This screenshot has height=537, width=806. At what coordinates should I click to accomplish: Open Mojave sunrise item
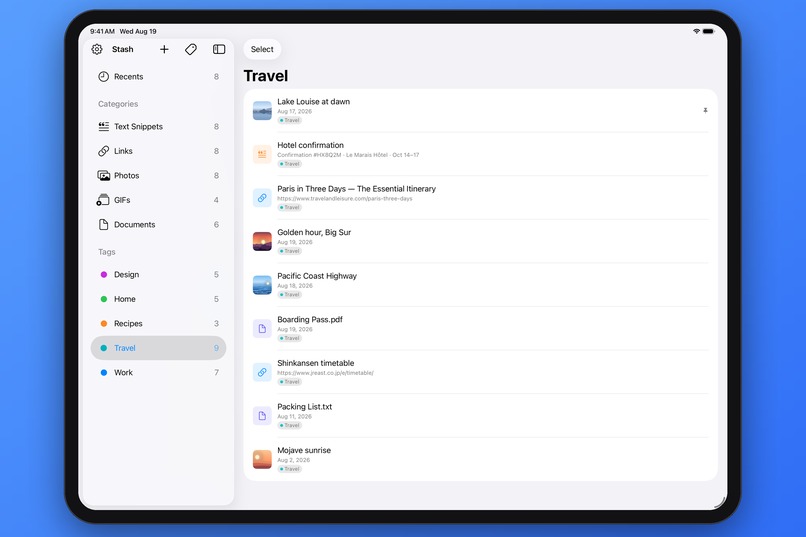coord(481,459)
